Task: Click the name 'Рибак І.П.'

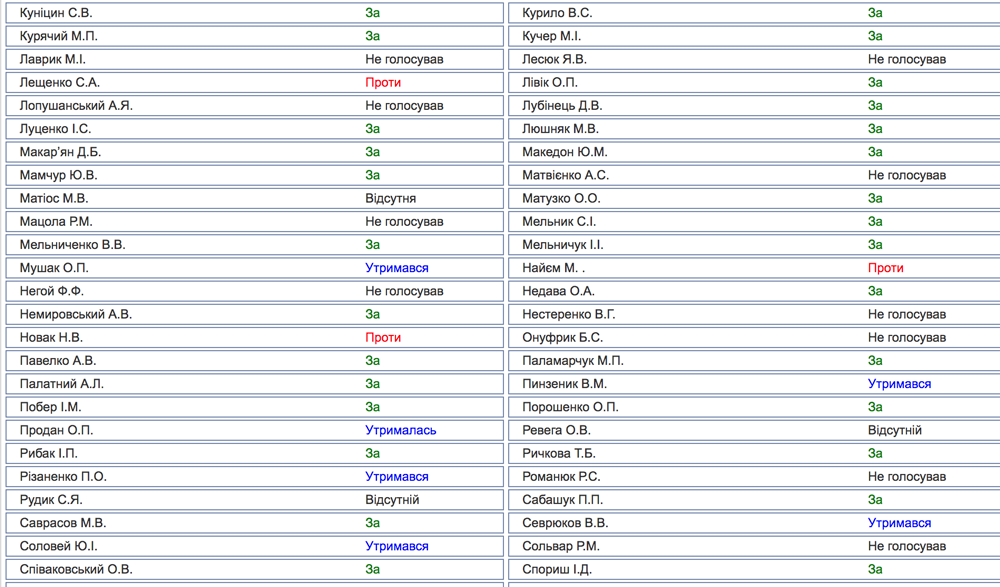Action: pos(48,454)
